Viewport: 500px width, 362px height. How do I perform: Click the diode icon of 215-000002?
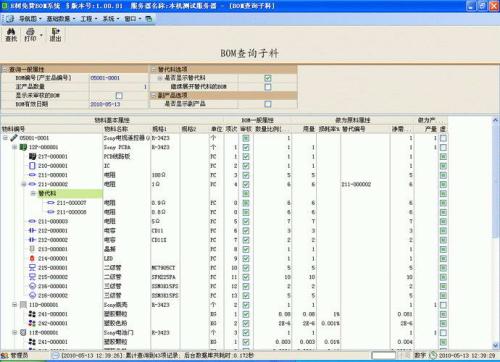(x=32, y=277)
